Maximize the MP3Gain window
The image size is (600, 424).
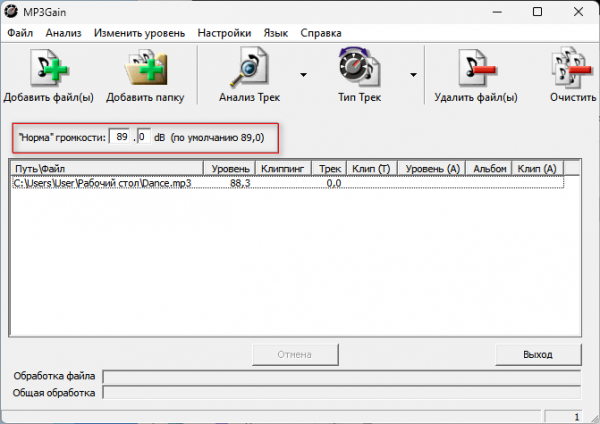tap(537, 12)
